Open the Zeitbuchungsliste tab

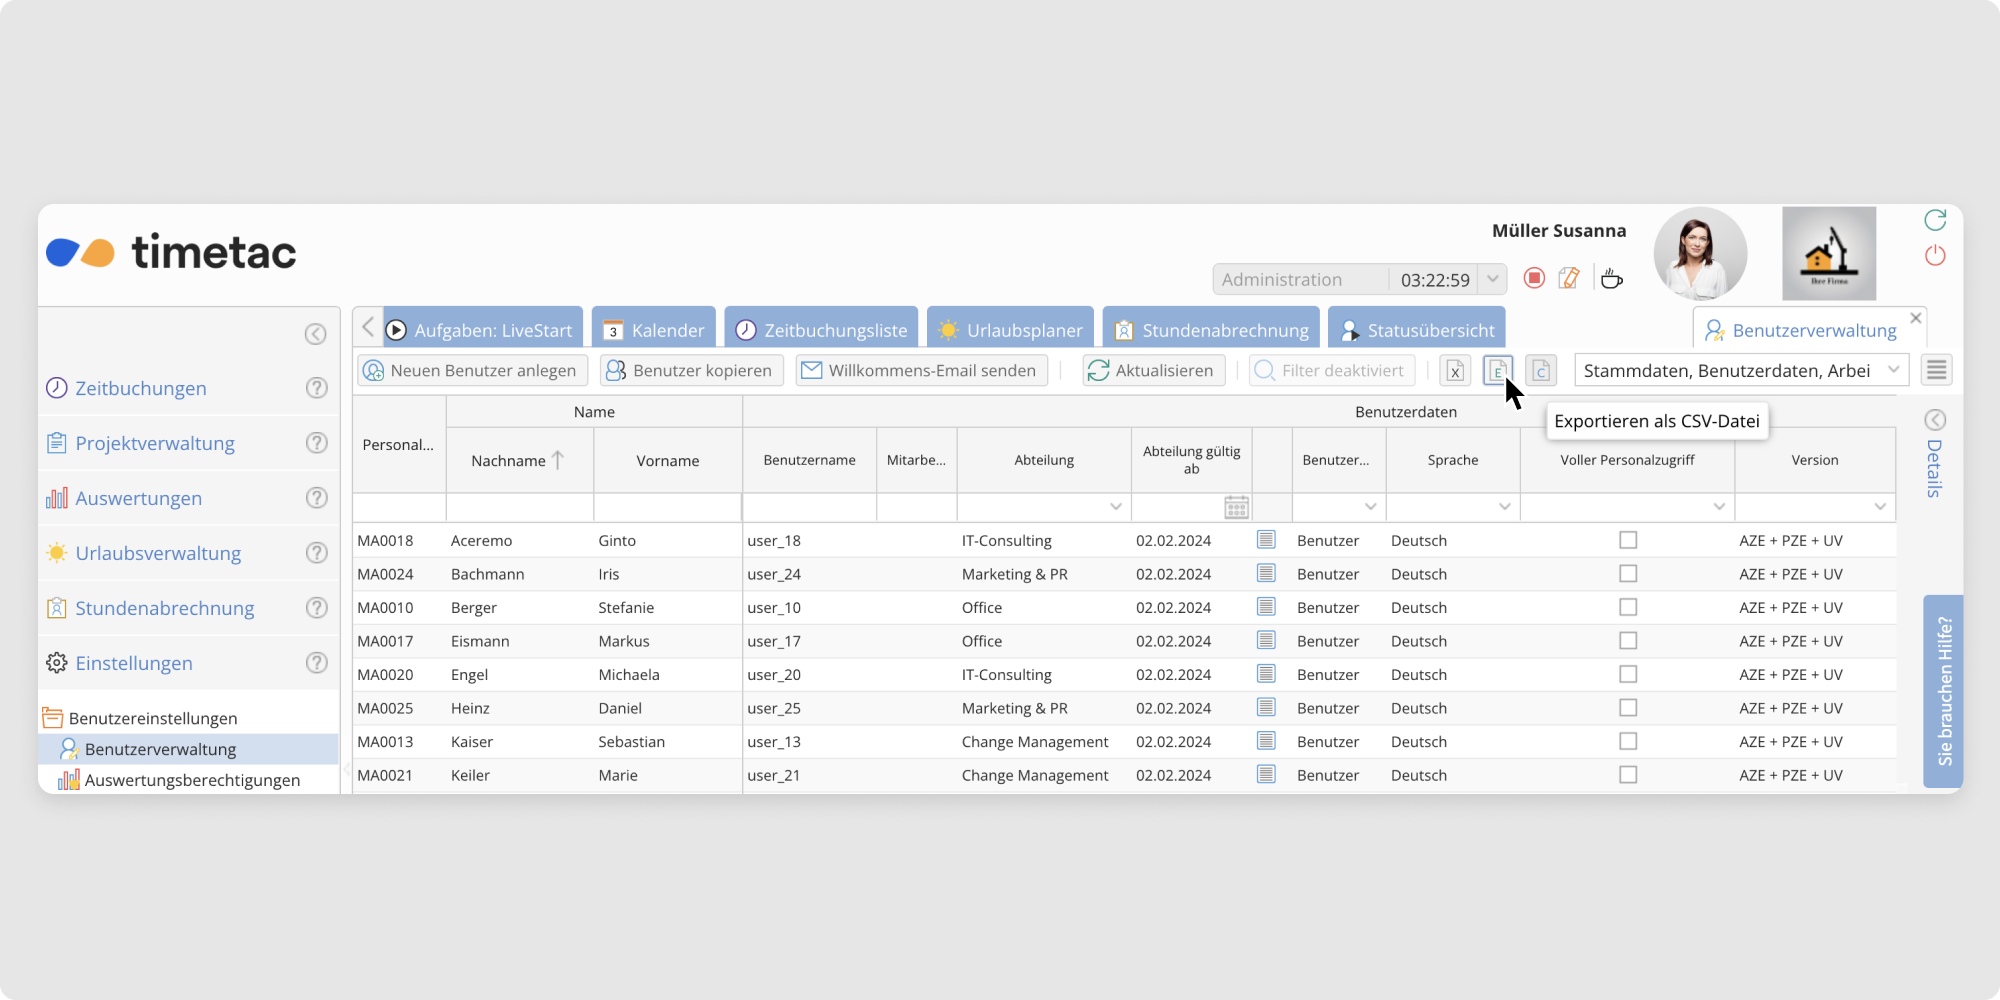coord(821,330)
